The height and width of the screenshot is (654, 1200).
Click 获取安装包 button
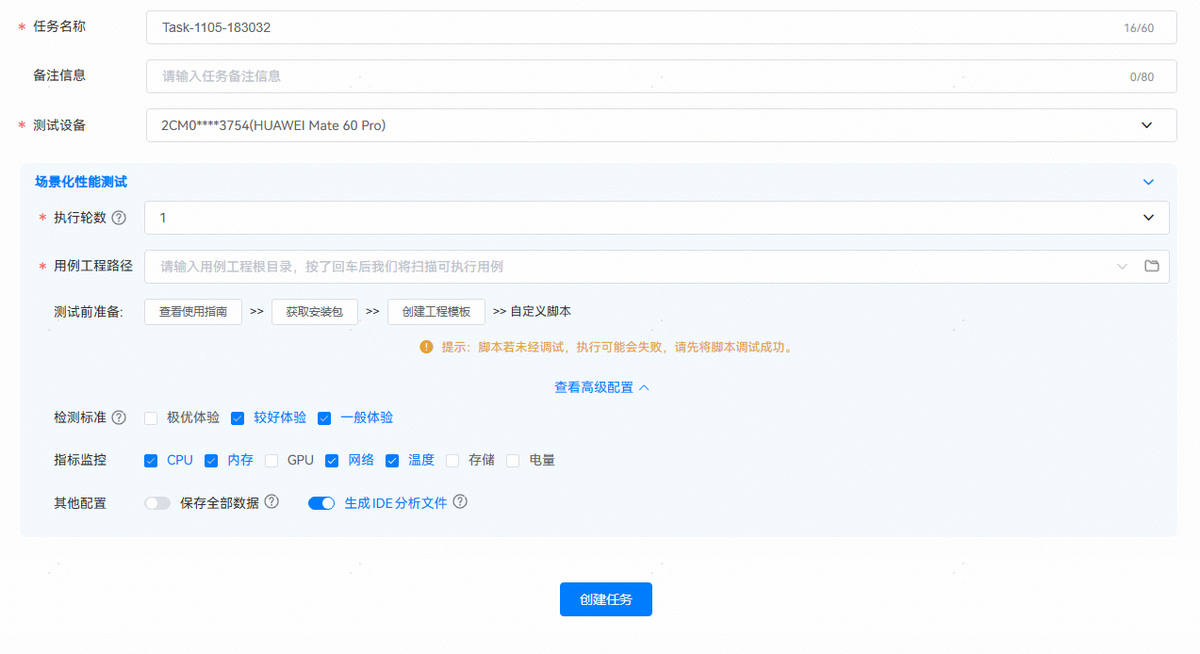tap(314, 312)
